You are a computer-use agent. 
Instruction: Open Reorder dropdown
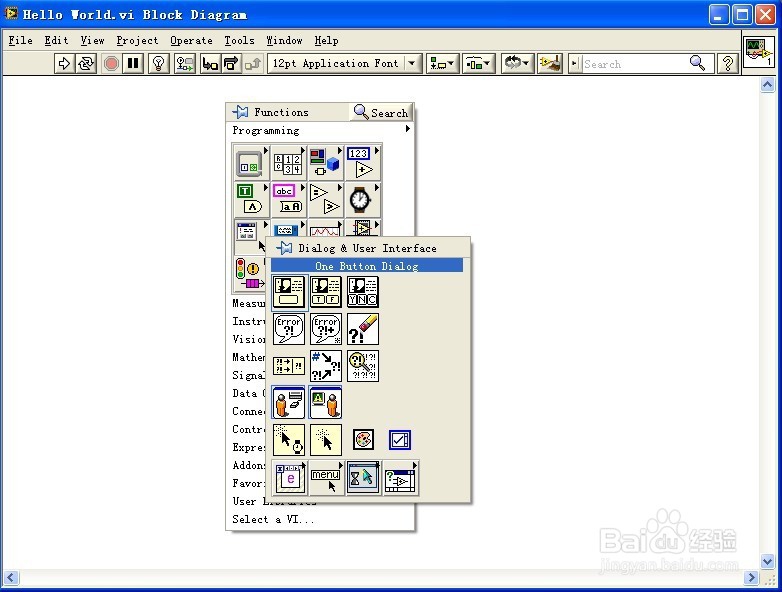click(x=517, y=63)
